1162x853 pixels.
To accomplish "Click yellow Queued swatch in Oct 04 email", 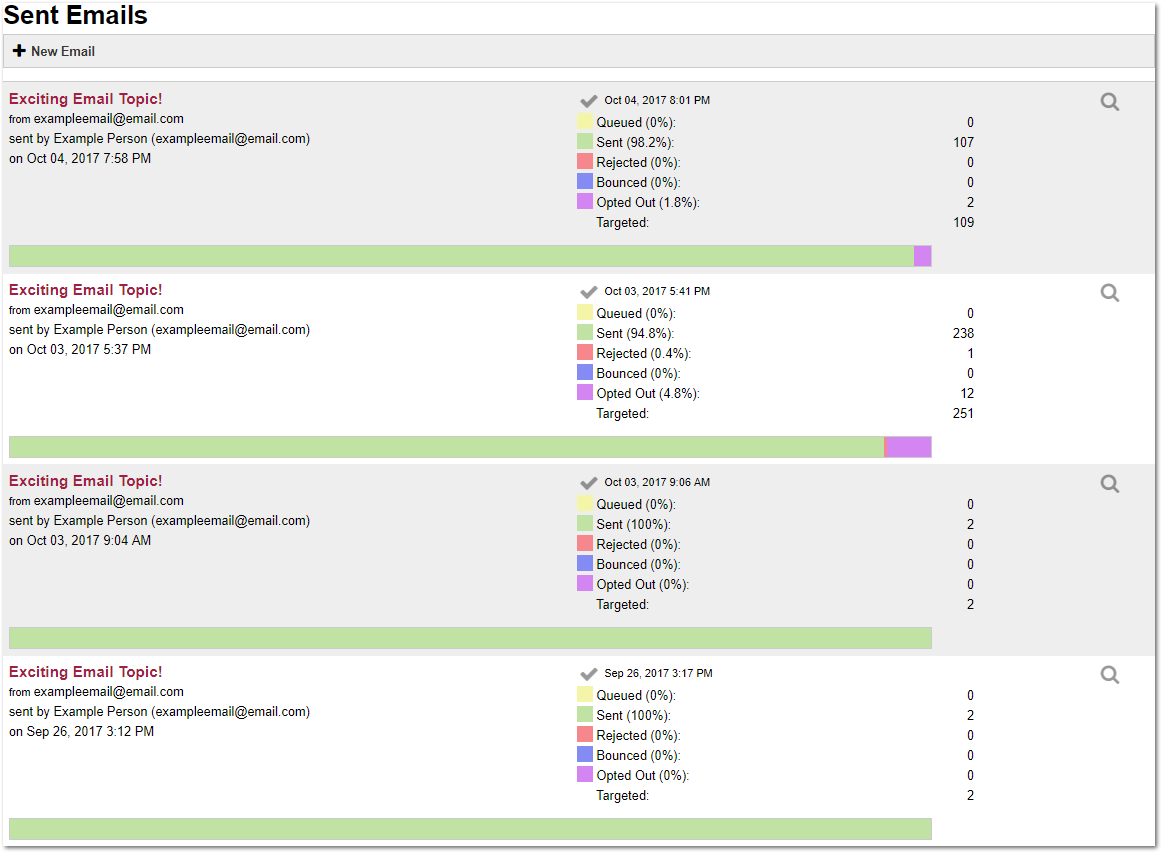I will pyautogui.click(x=585, y=122).
